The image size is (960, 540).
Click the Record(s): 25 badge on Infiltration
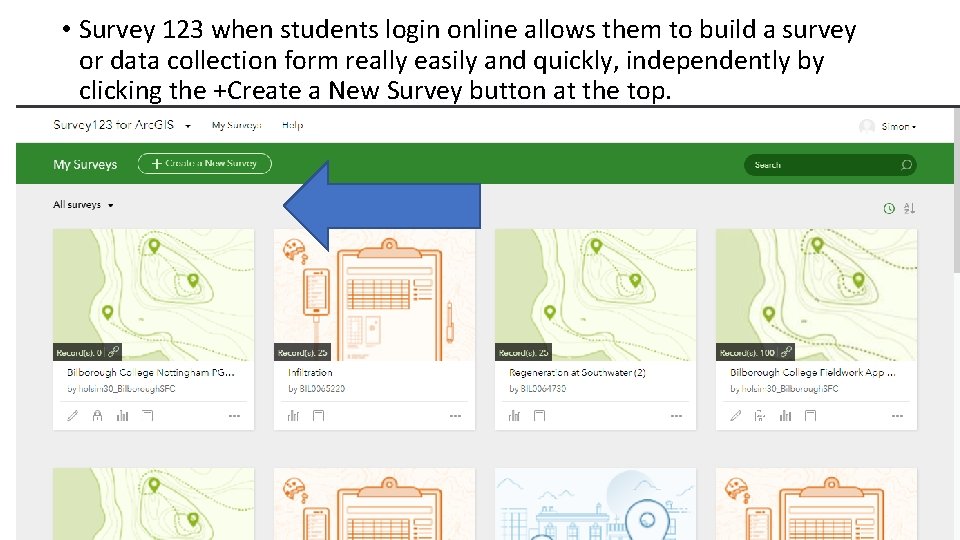[x=302, y=352]
